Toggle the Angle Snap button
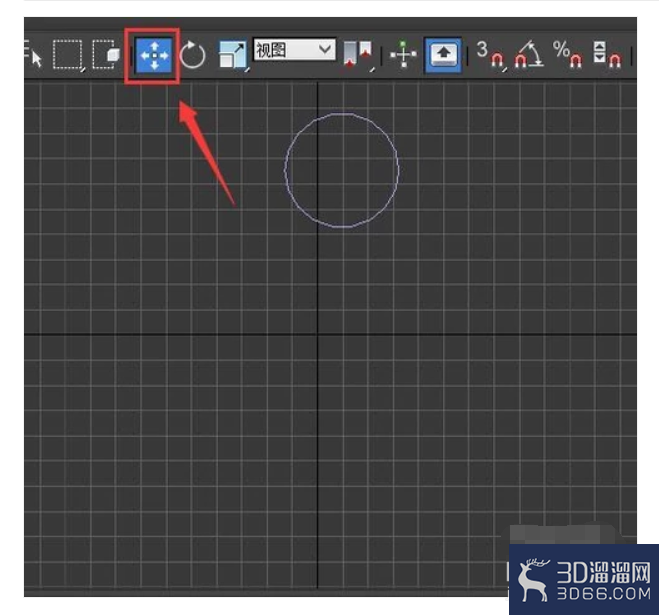 click(529, 55)
